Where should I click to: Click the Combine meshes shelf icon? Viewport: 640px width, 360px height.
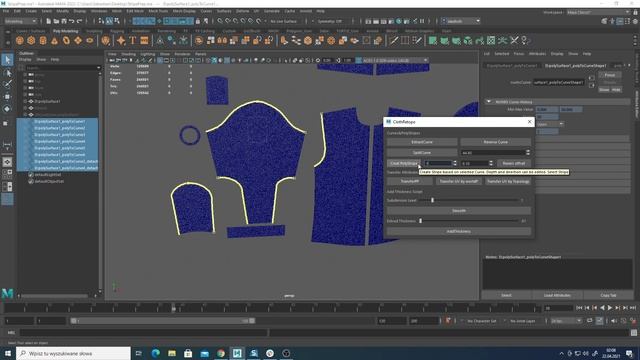click(199, 40)
